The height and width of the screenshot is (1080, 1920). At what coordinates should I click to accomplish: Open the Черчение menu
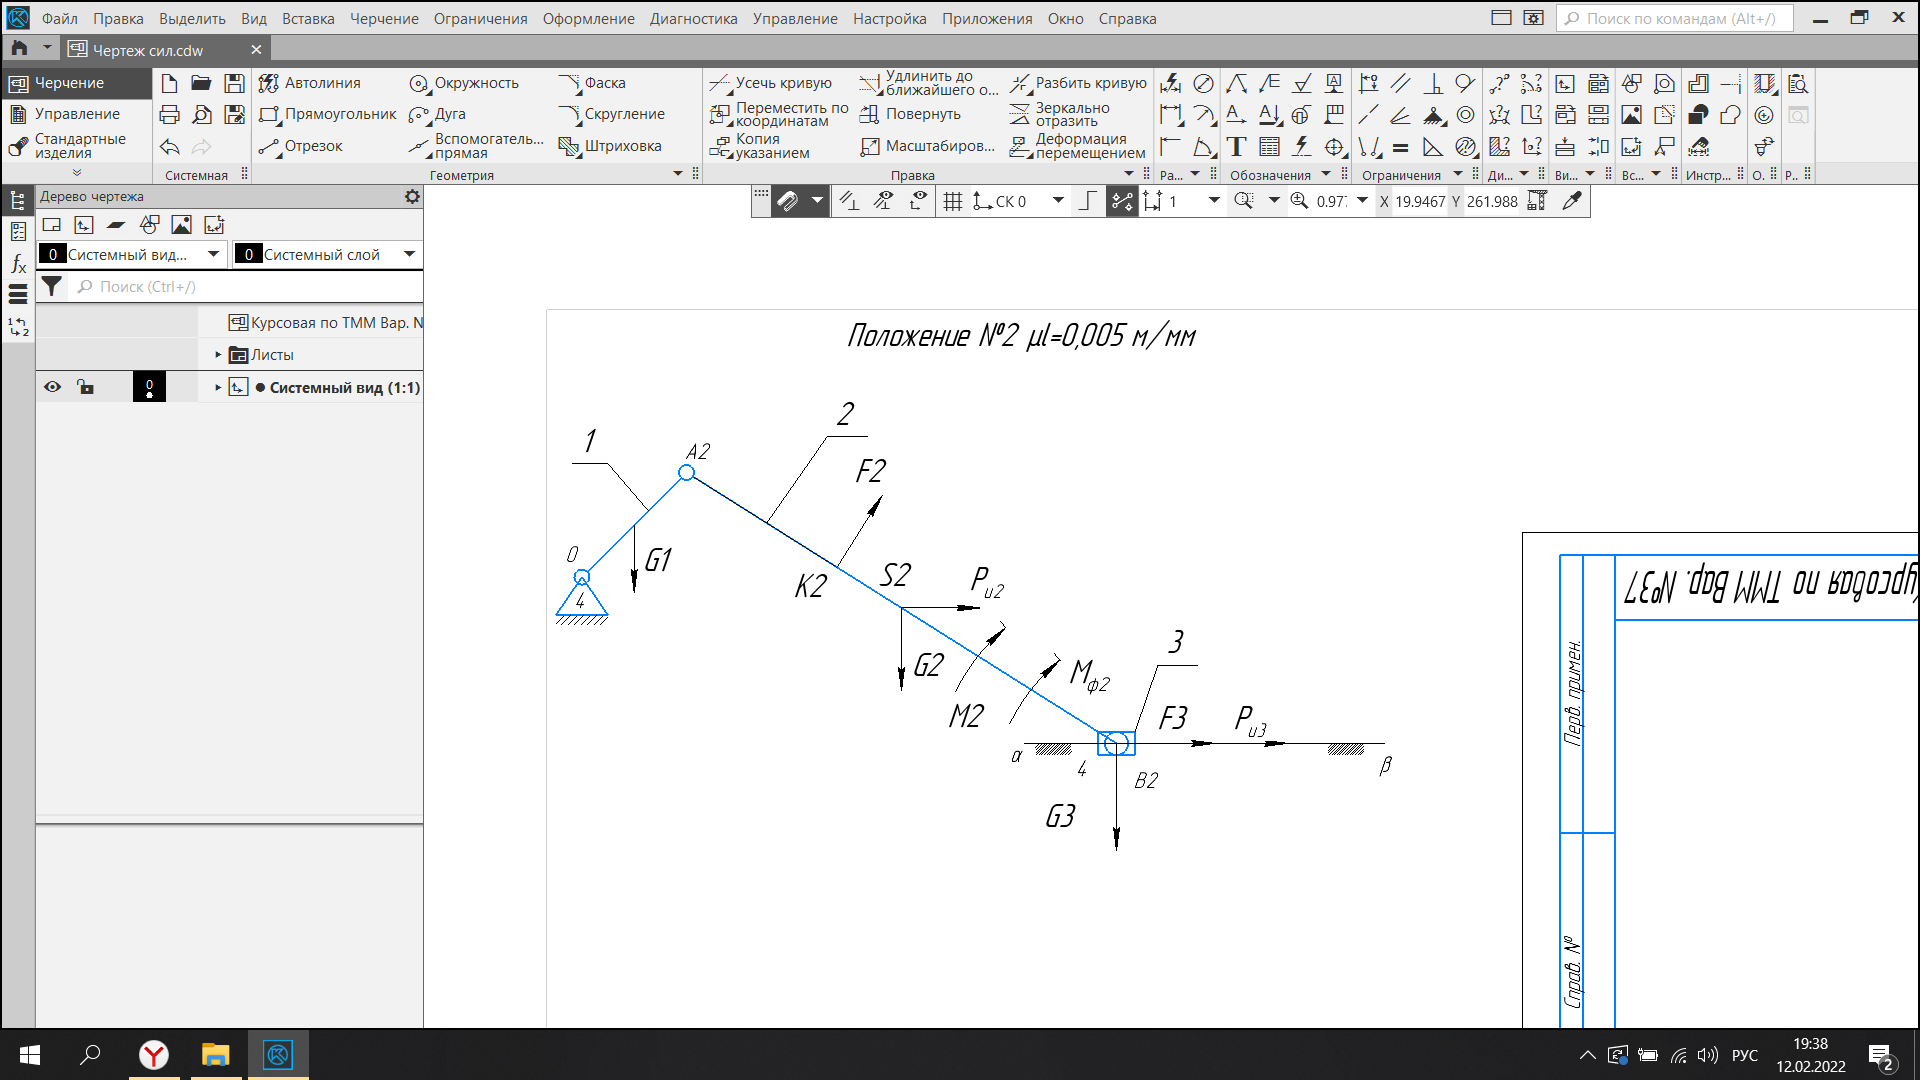[384, 18]
